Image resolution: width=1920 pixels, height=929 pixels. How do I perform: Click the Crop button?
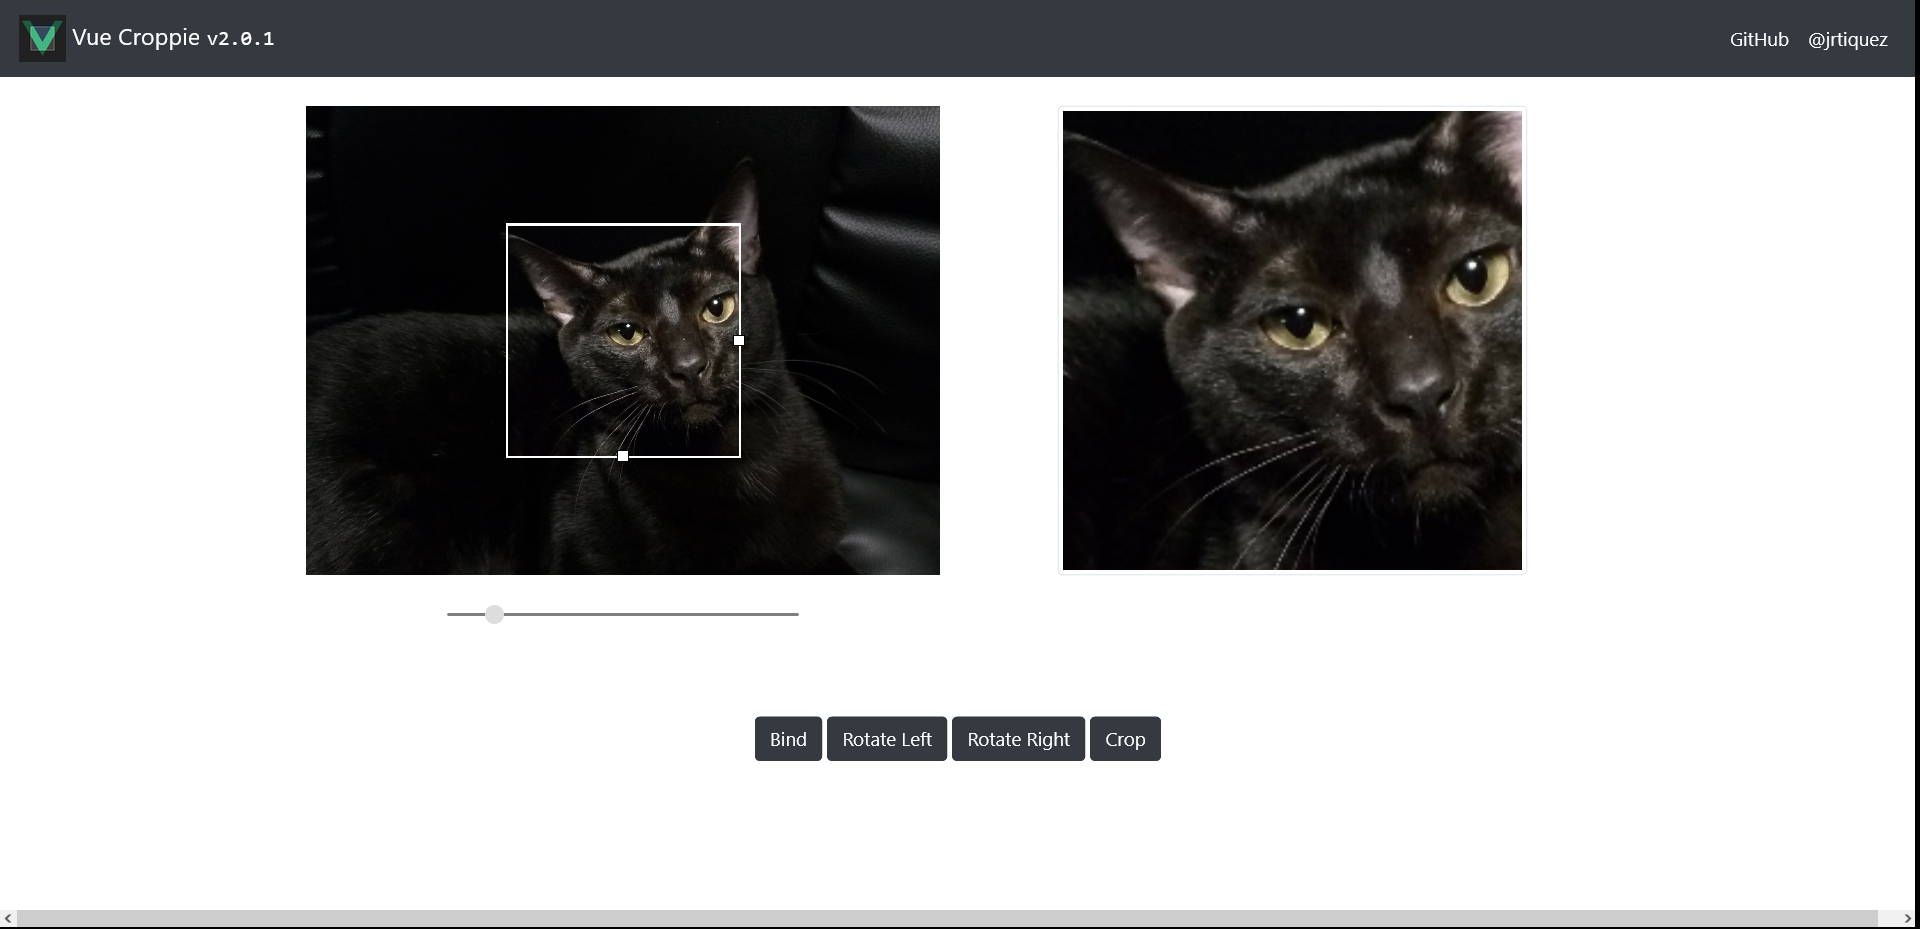[x=1125, y=739]
